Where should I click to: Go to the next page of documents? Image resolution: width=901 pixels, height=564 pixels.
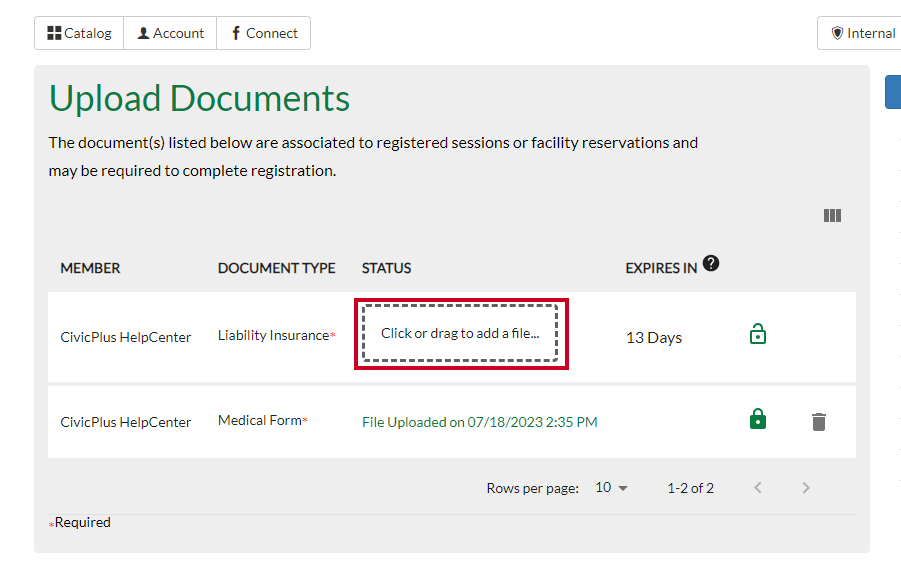coord(806,488)
